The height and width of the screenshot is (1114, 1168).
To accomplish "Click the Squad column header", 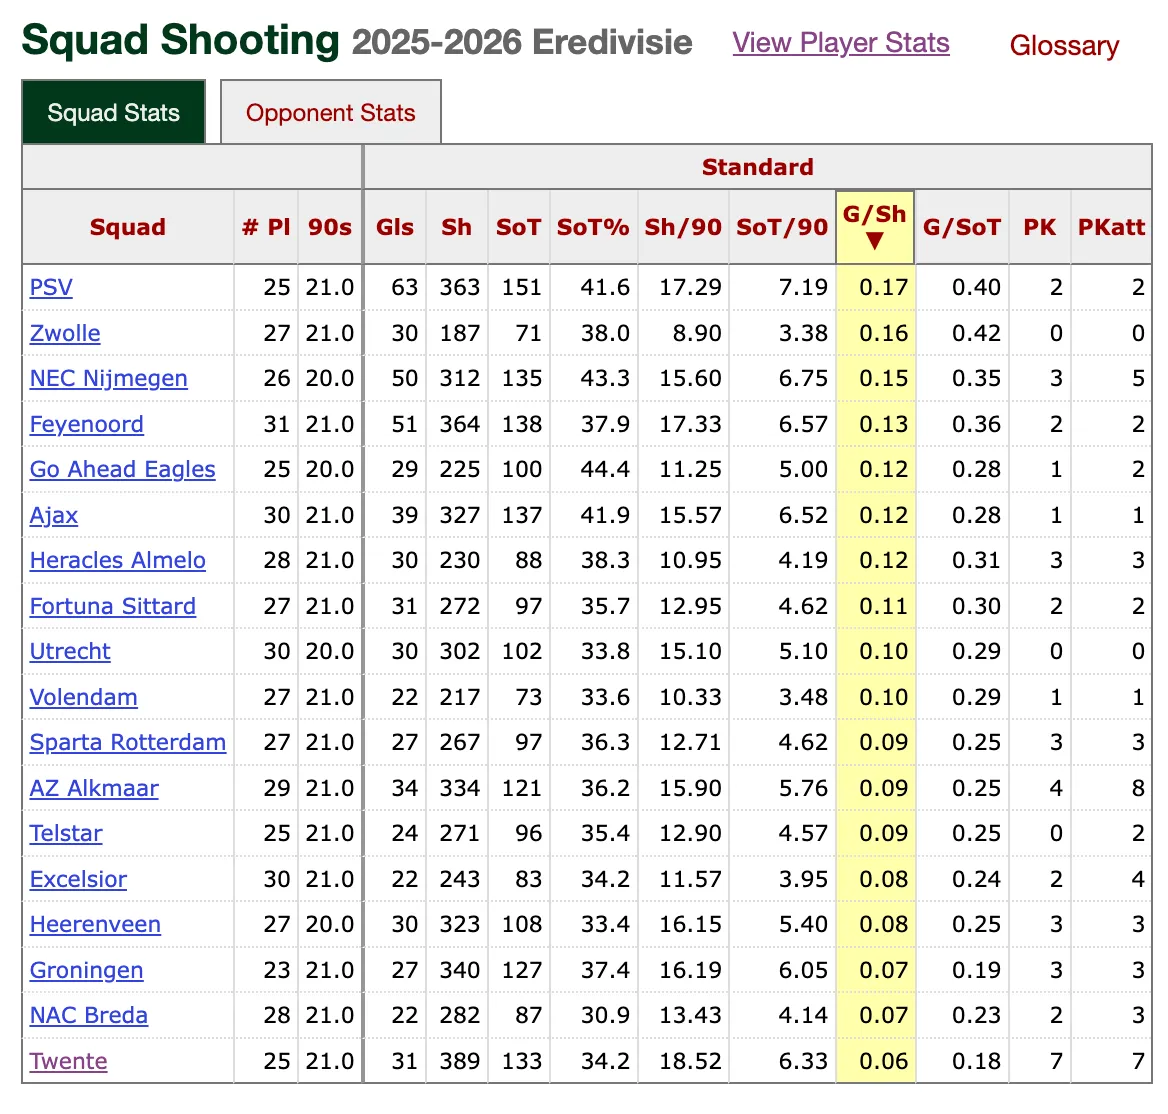I will (128, 227).
